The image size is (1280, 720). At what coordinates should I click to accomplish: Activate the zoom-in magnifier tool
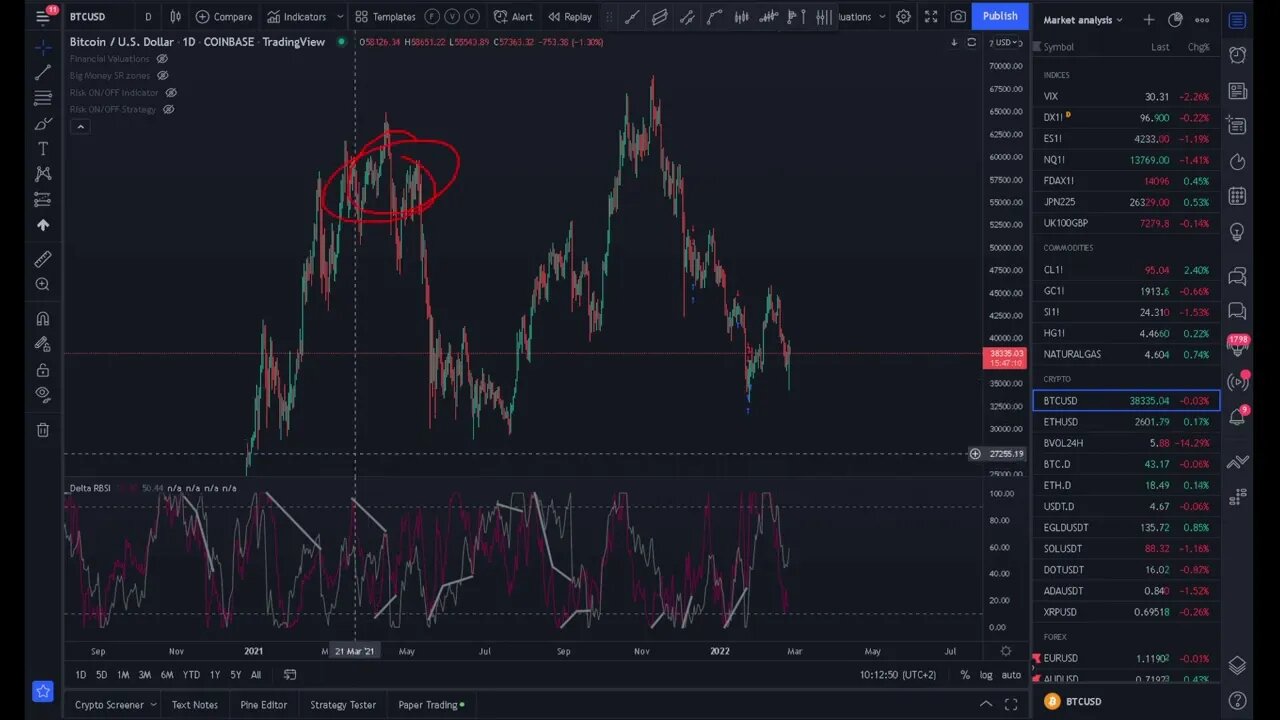(42, 285)
